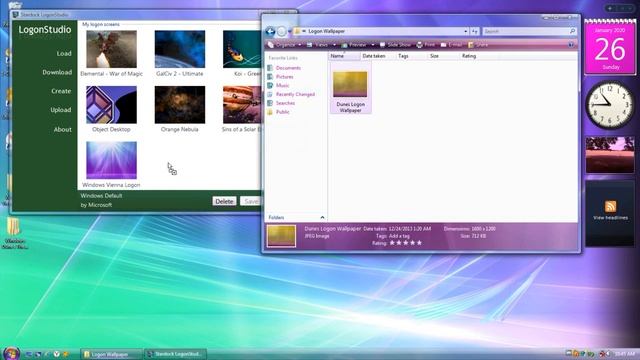Sort by the Size column header
640x360 pixels.
tap(442, 56)
